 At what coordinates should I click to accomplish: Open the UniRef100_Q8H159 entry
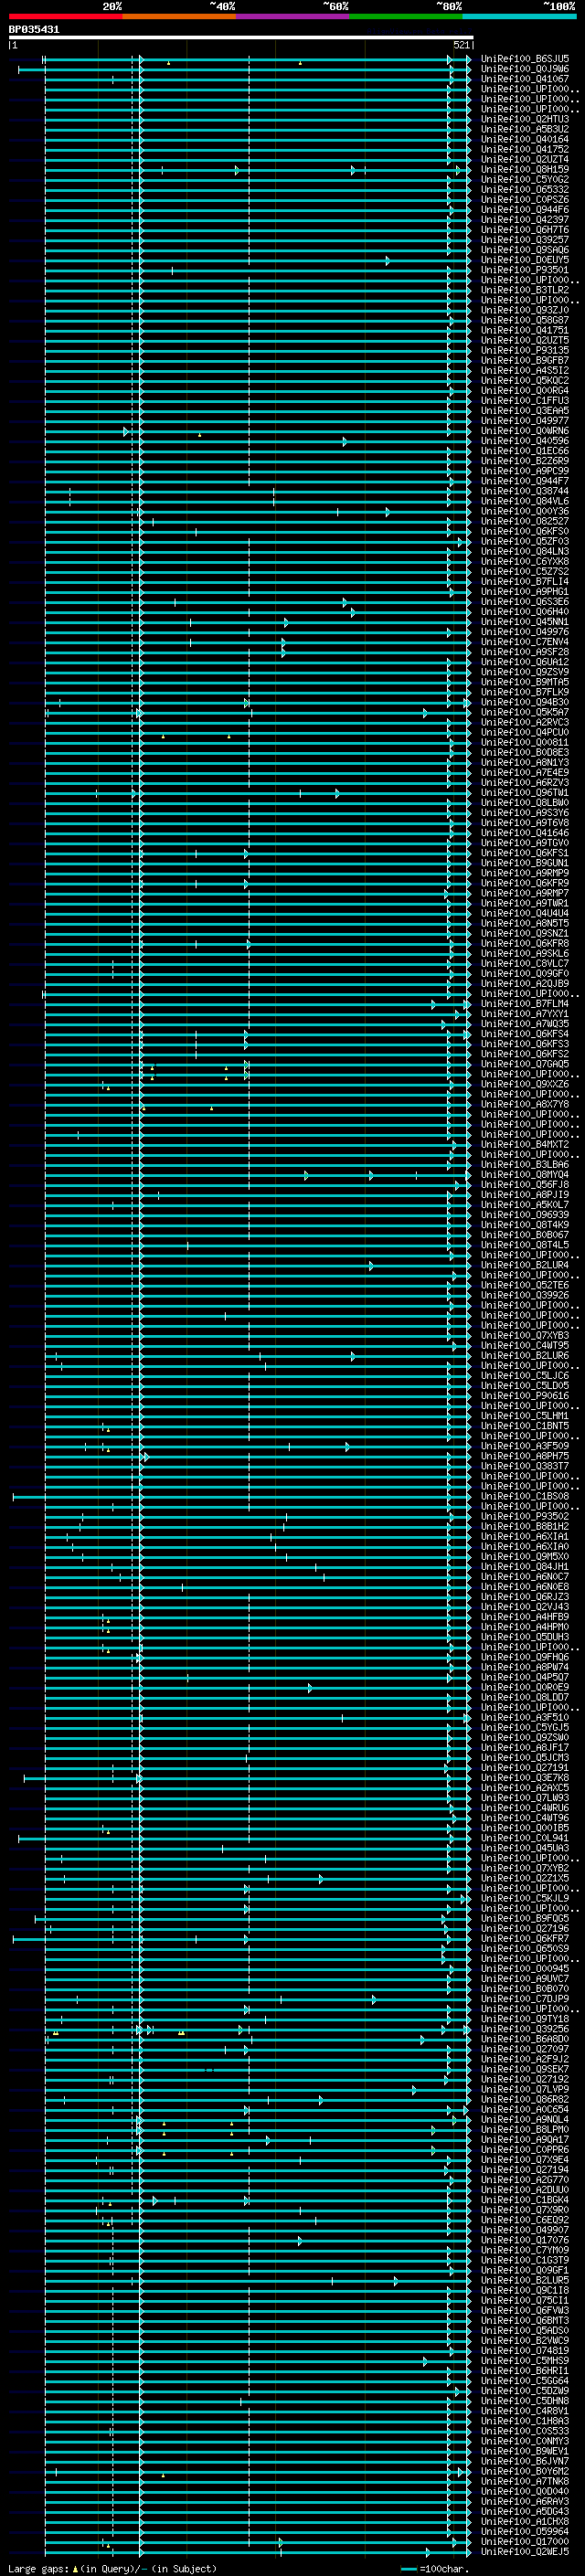pos(525,170)
